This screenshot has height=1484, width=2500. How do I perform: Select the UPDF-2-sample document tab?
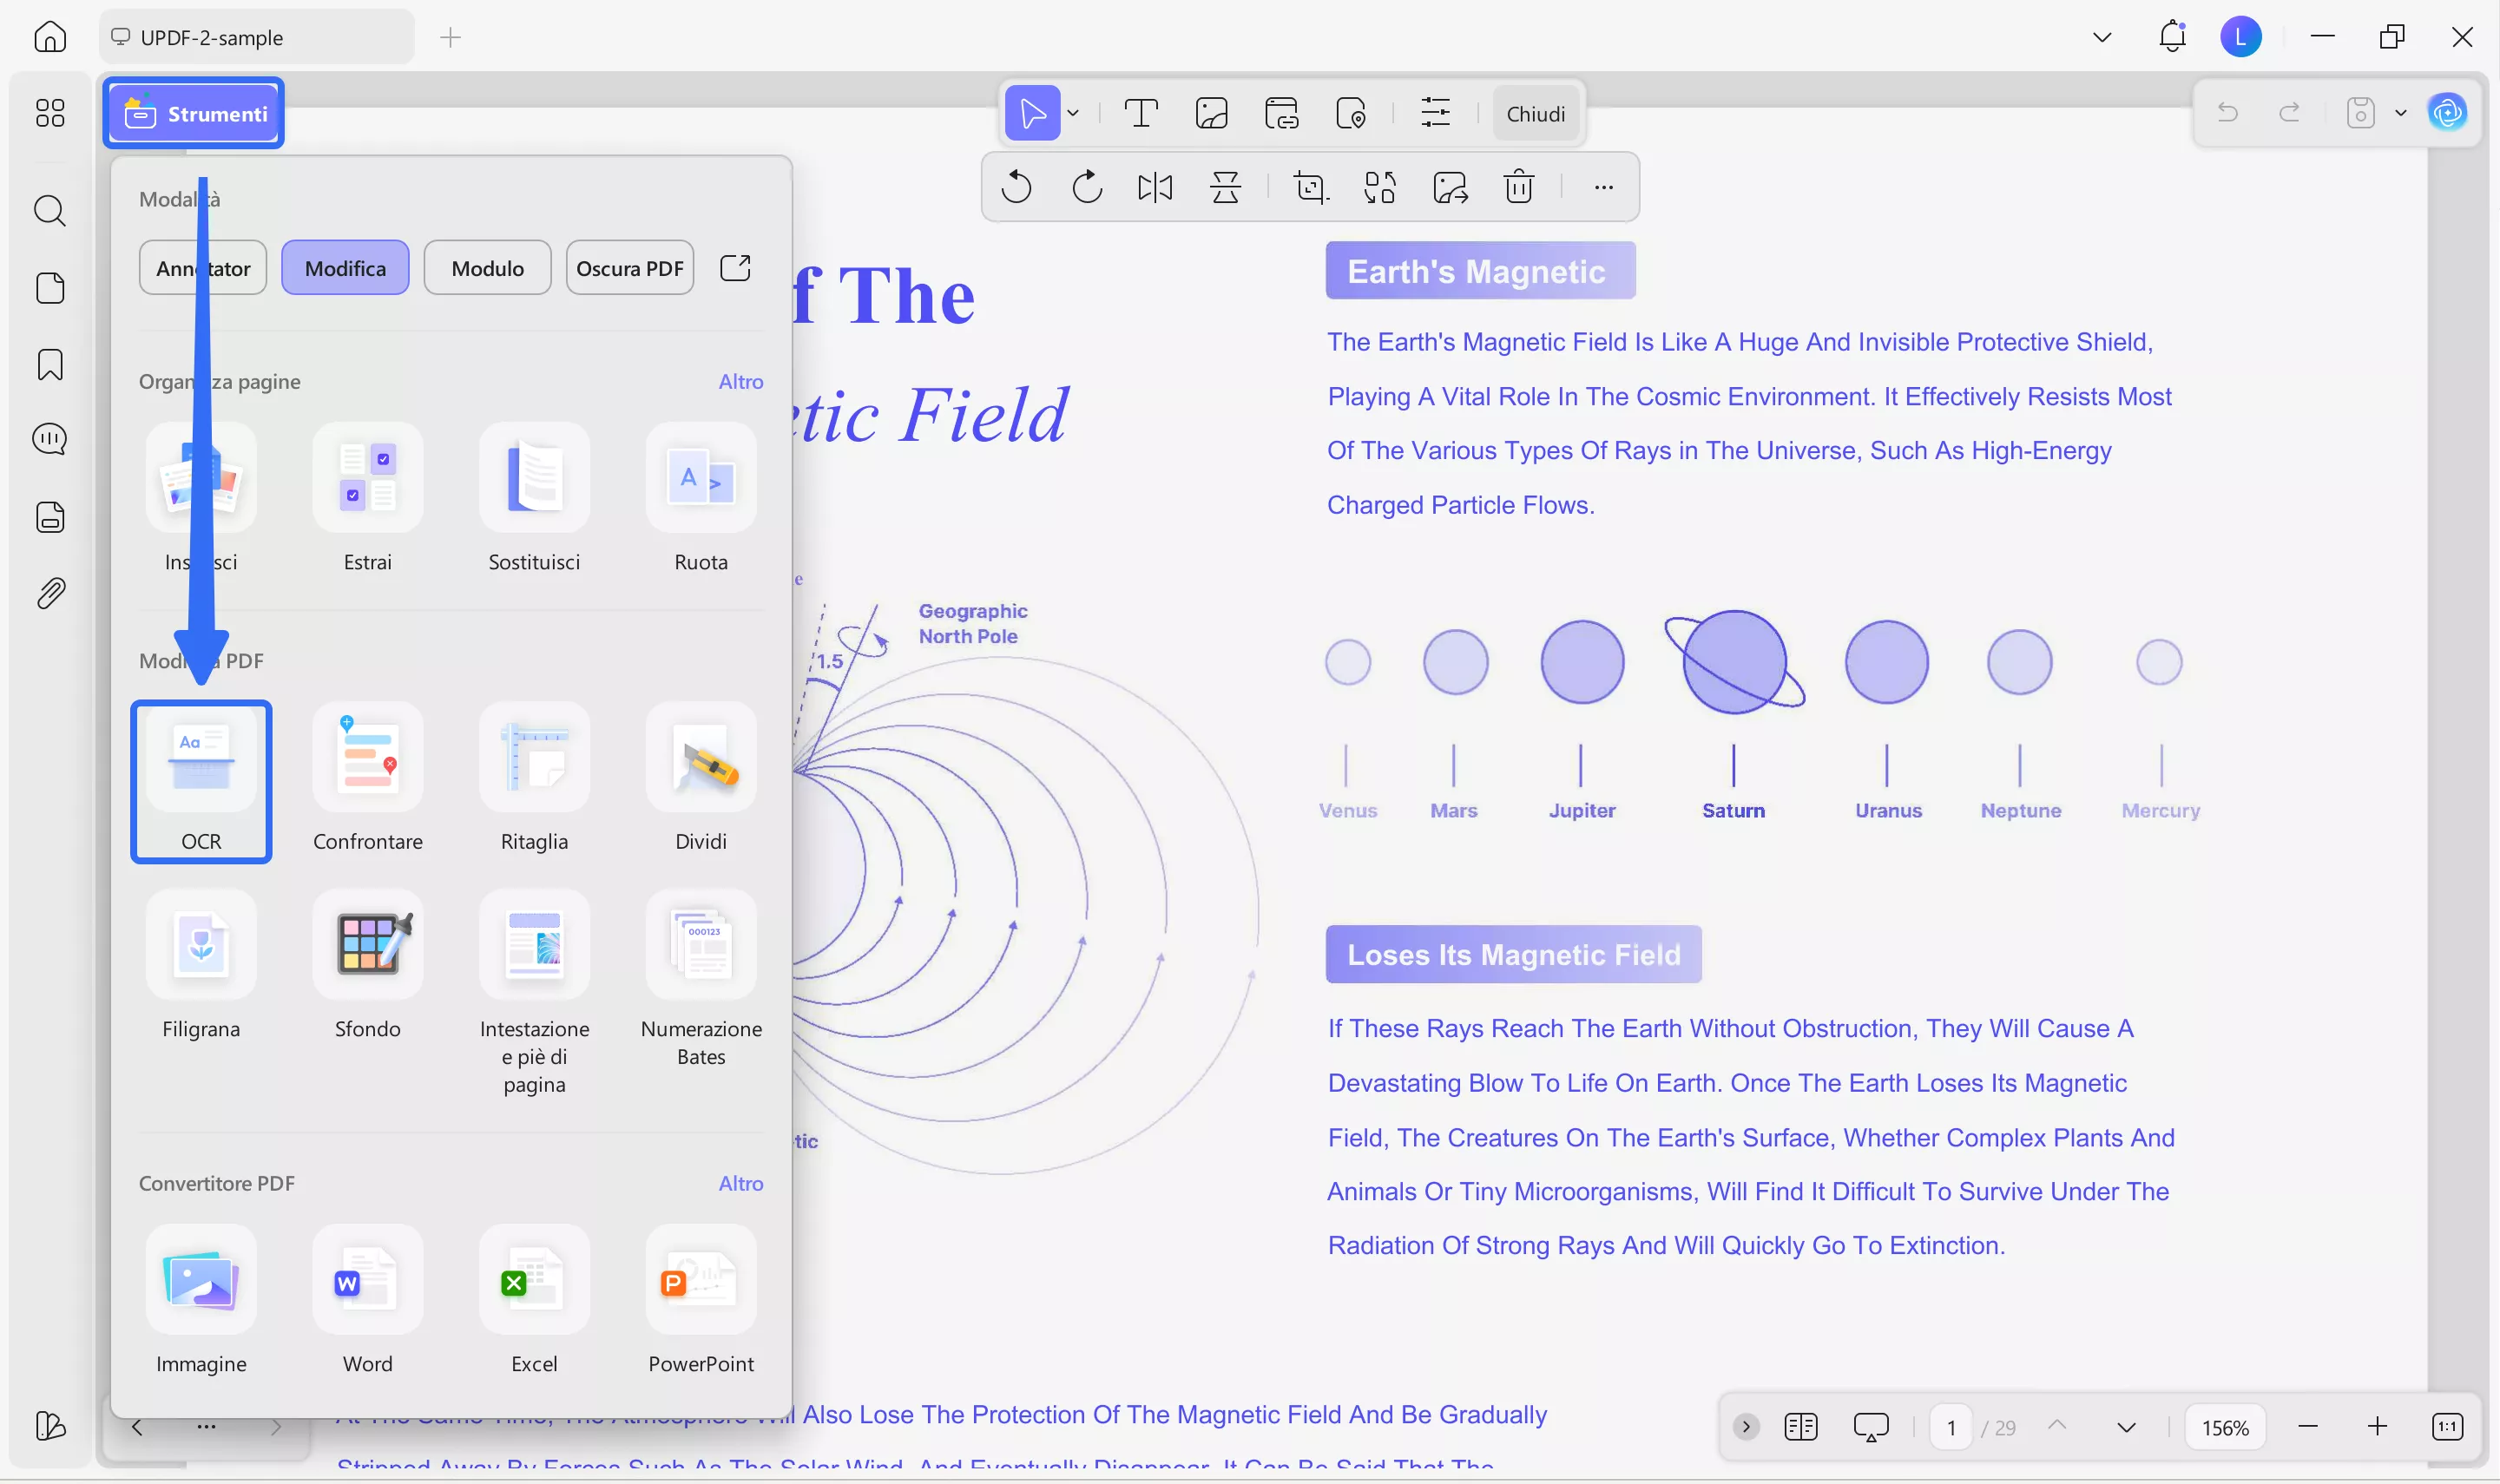254,37
